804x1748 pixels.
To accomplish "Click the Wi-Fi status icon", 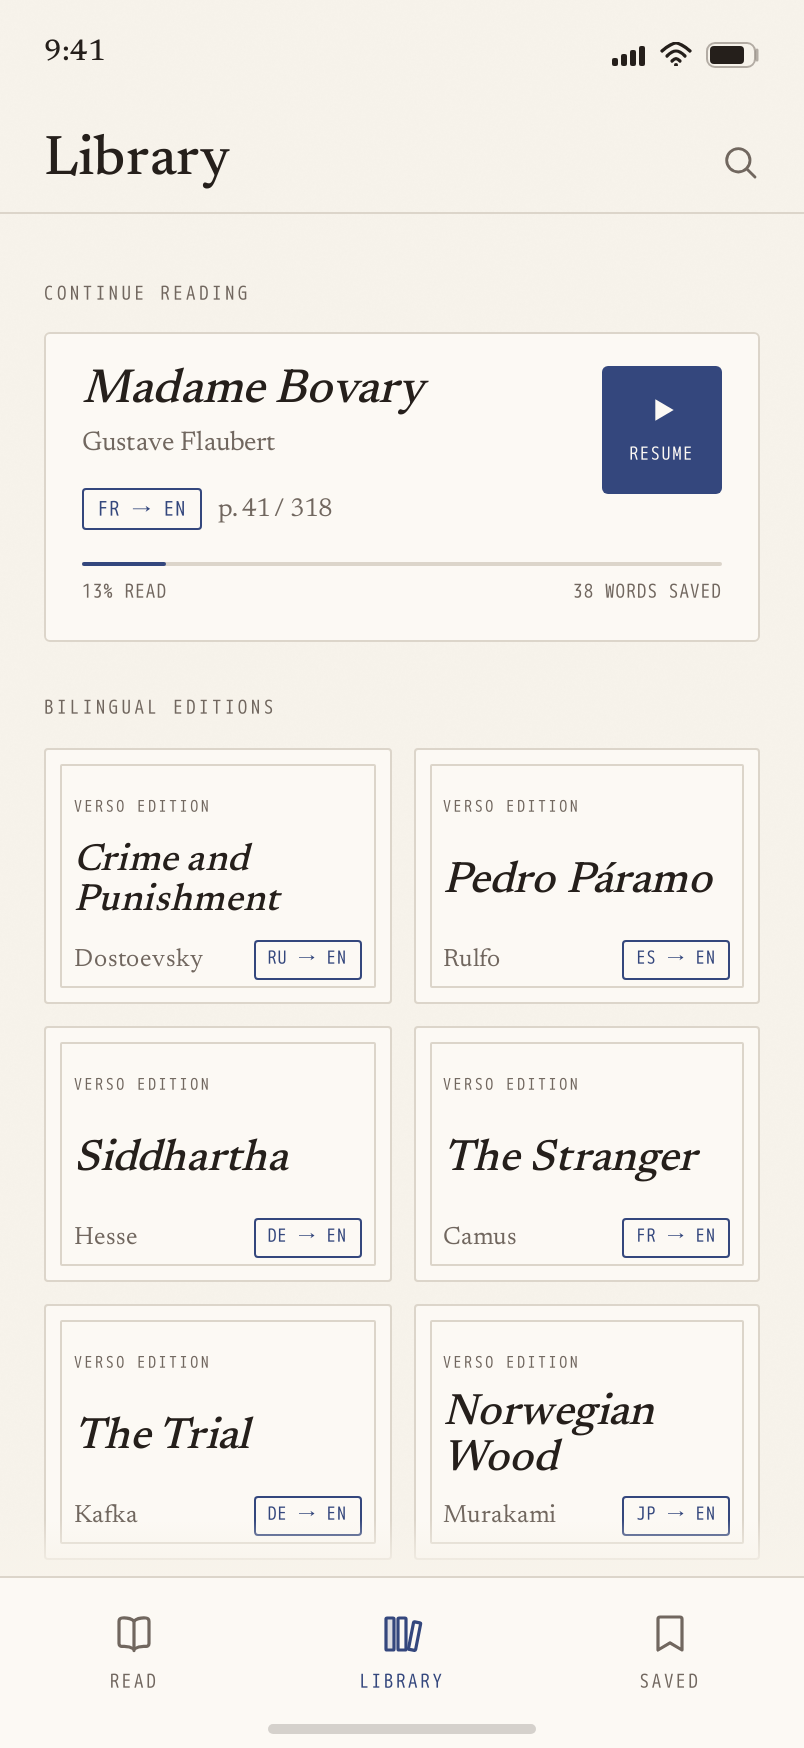I will tap(676, 55).
